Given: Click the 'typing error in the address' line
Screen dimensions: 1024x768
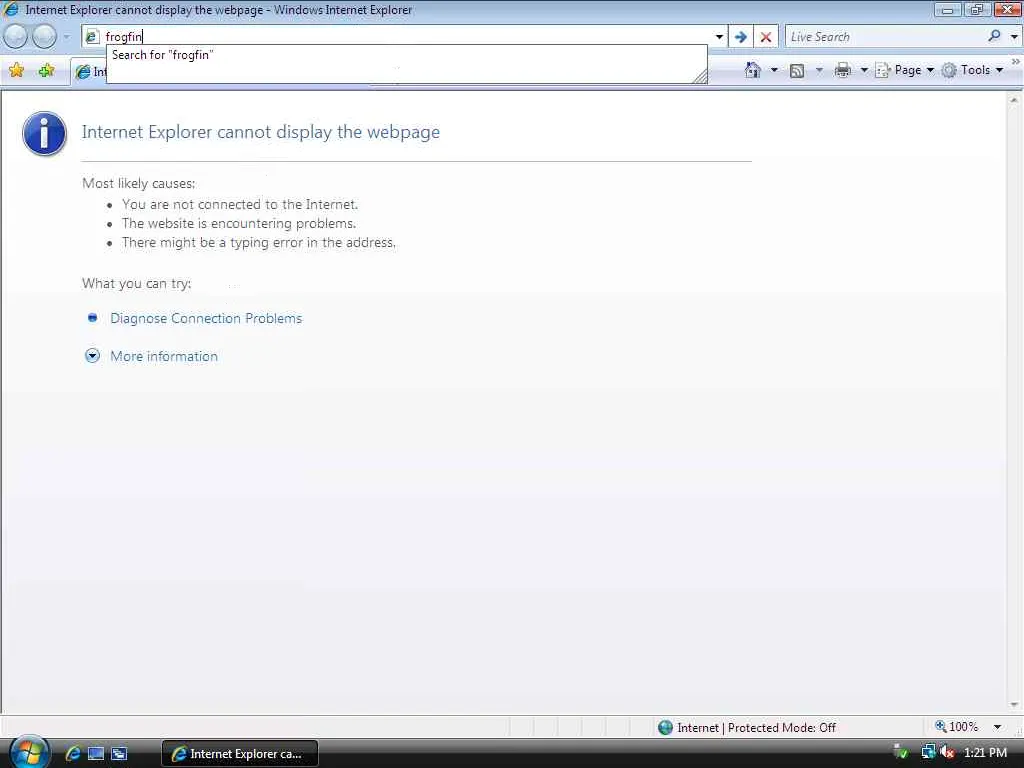Looking at the screenshot, I should point(259,242).
